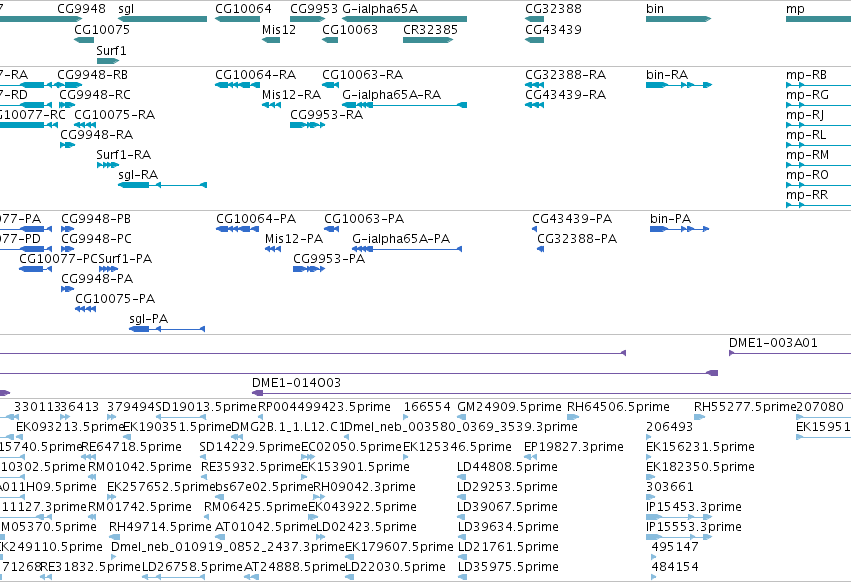Image resolution: width=851 pixels, height=582 pixels.
Task: Select the CG9948-PC protein label
Action: (x=96, y=239)
